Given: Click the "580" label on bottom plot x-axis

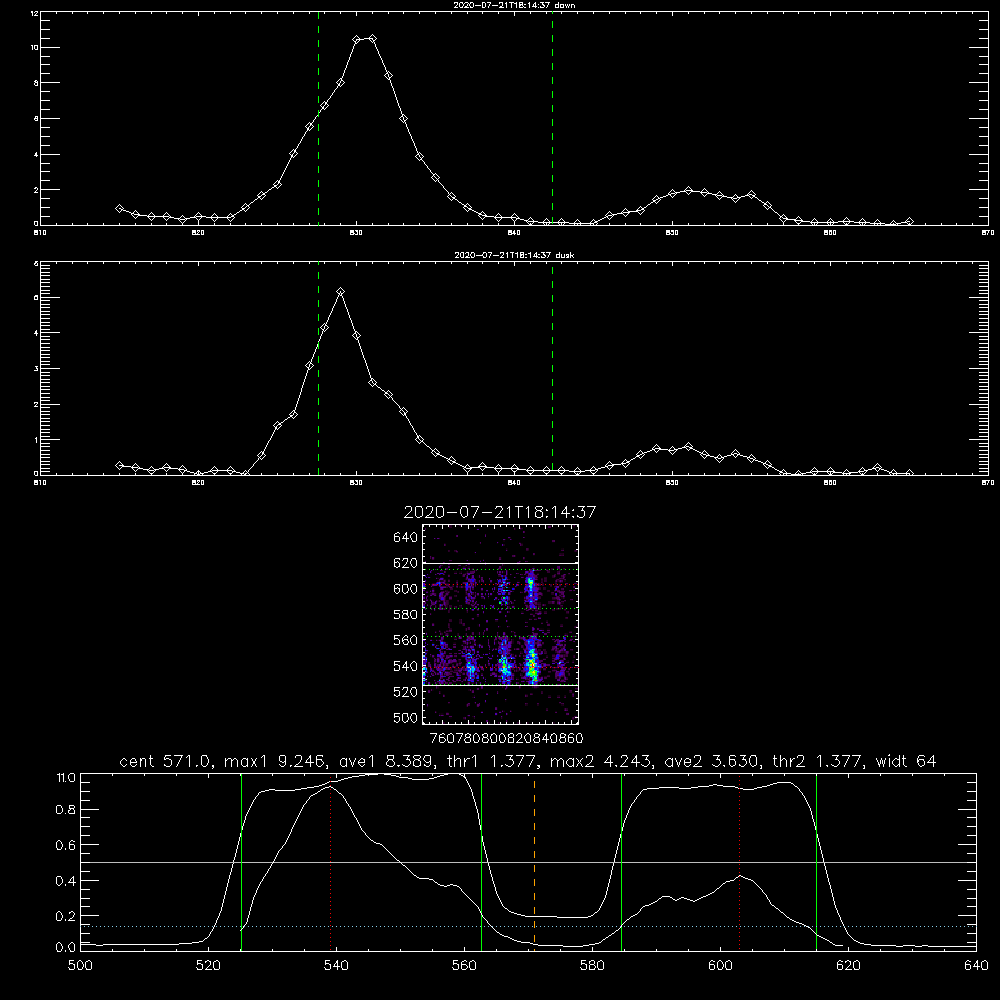Looking at the screenshot, I should tap(592, 966).
